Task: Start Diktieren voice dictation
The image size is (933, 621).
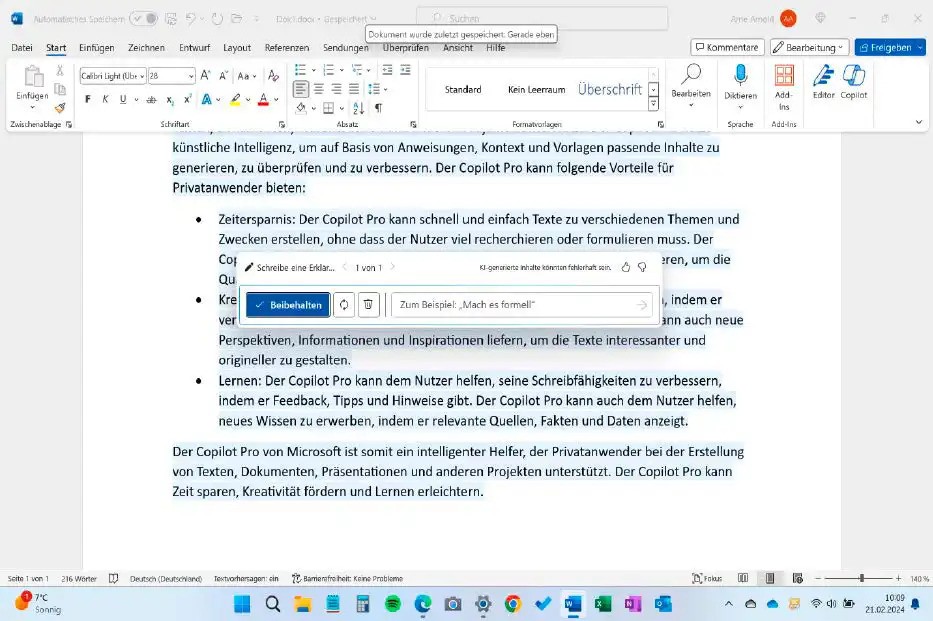Action: 740,80
